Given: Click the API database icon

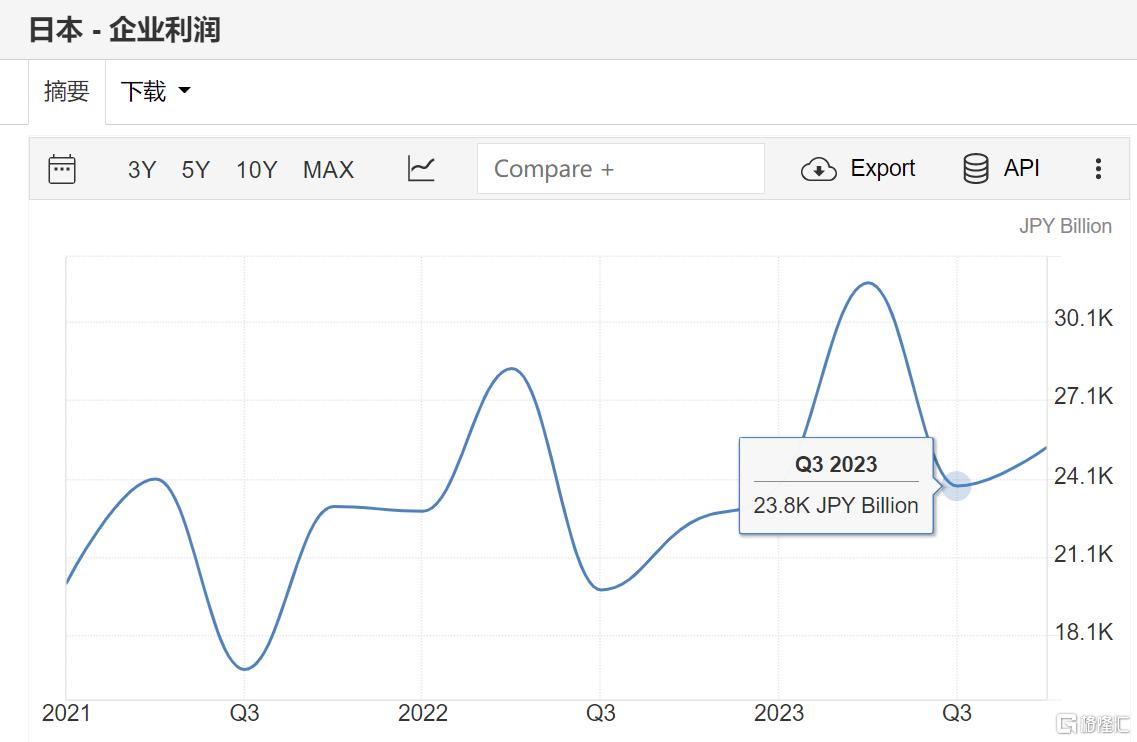Looking at the screenshot, I should pyautogui.click(x=975, y=169).
